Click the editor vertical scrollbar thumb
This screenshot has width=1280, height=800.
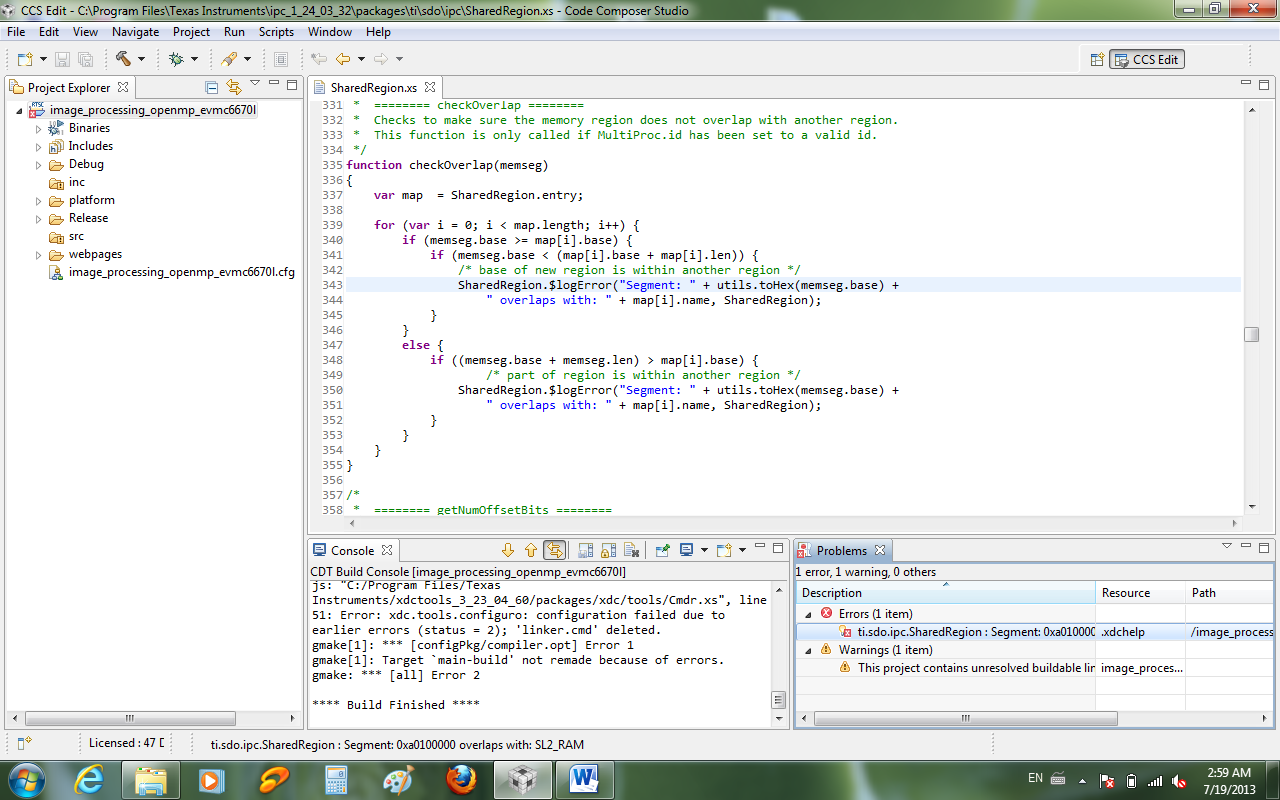[x=1251, y=335]
